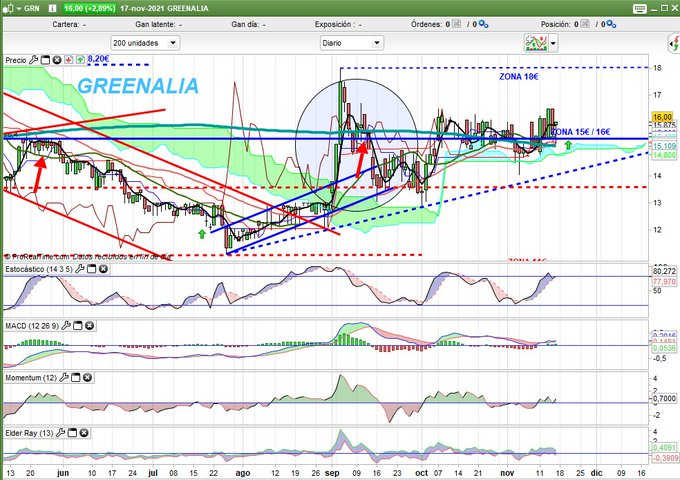Click the info icon beside GRN ticker

[x=52, y=8]
